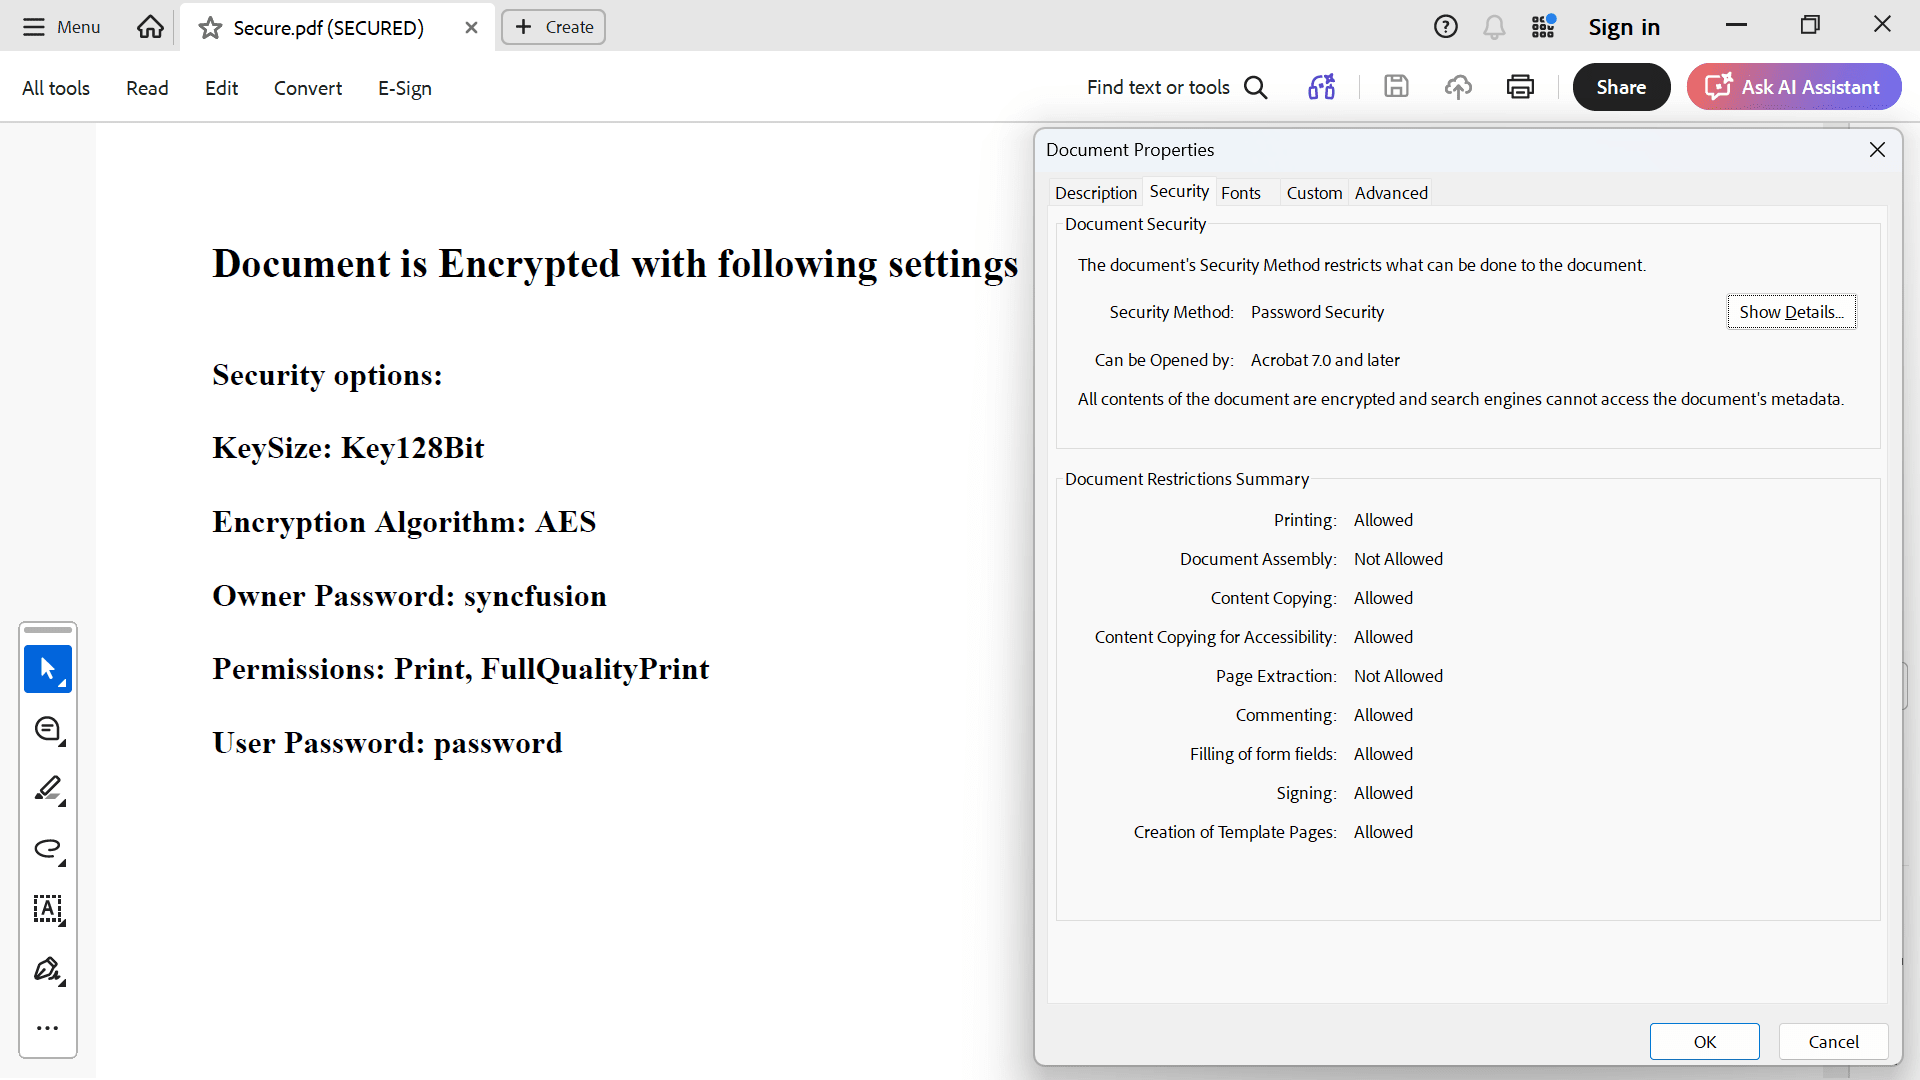Image resolution: width=1920 pixels, height=1080 pixels.
Task: Select the add comment tool
Action: tap(48, 730)
